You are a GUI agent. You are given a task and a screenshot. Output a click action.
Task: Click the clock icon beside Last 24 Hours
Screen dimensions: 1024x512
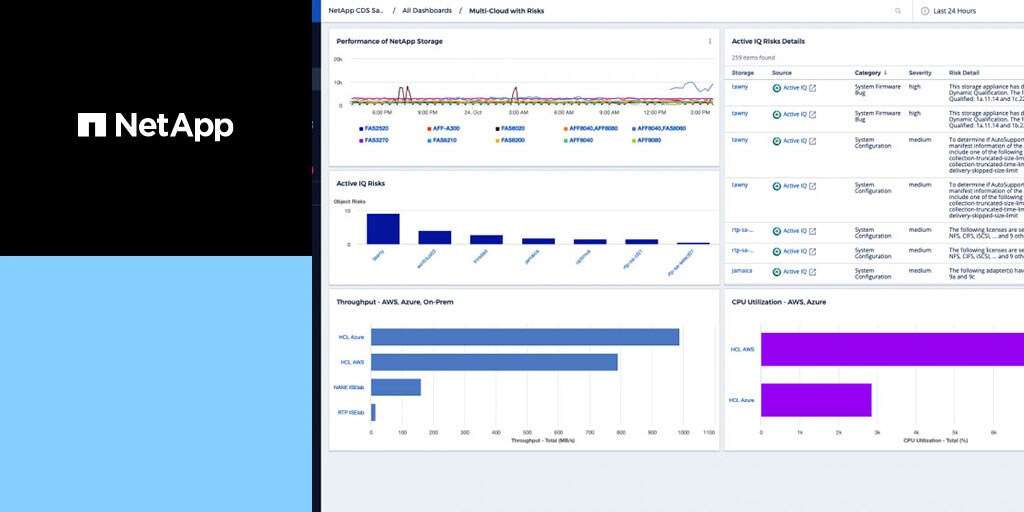point(924,11)
